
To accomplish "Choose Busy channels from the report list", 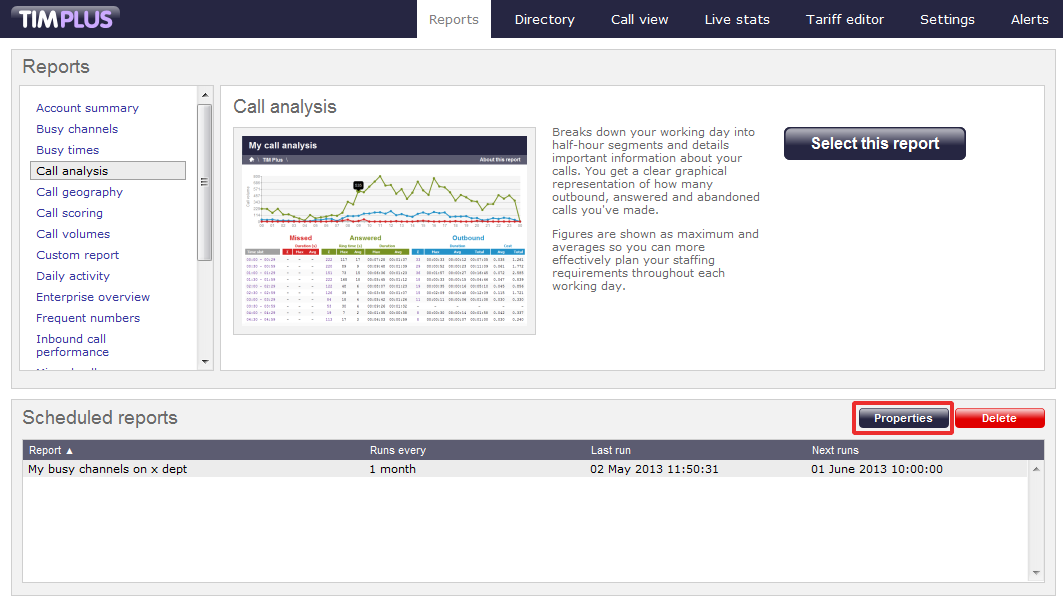I will [77, 129].
